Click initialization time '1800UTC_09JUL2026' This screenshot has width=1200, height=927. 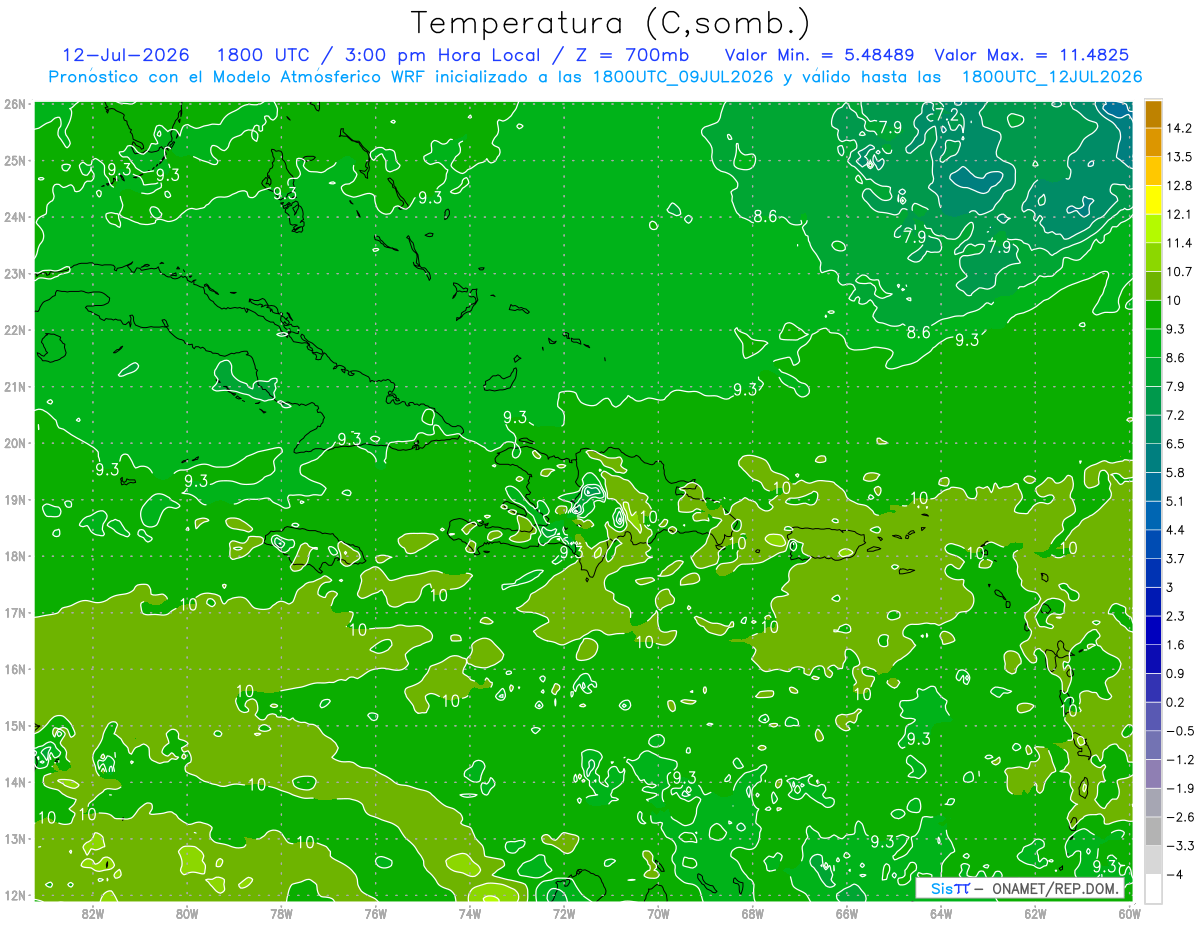pos(686,76)
